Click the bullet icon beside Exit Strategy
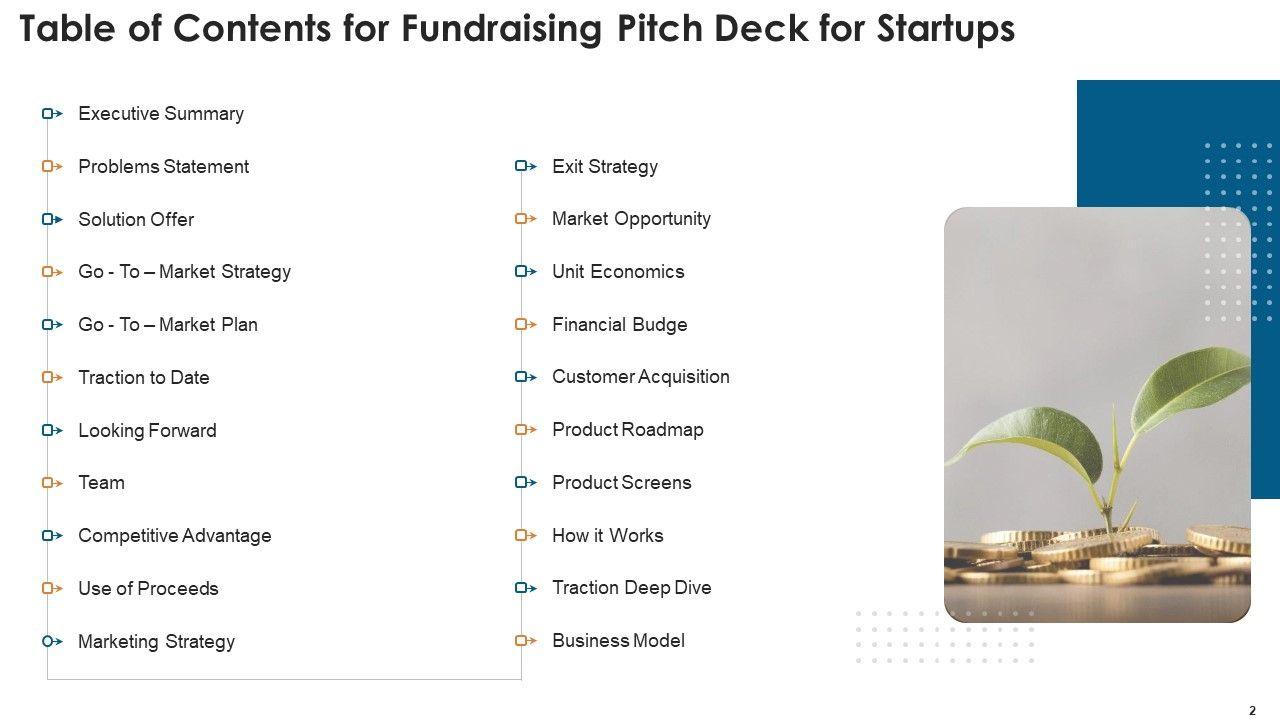Screen dimensions: 1280x720 tap(526, 167)
